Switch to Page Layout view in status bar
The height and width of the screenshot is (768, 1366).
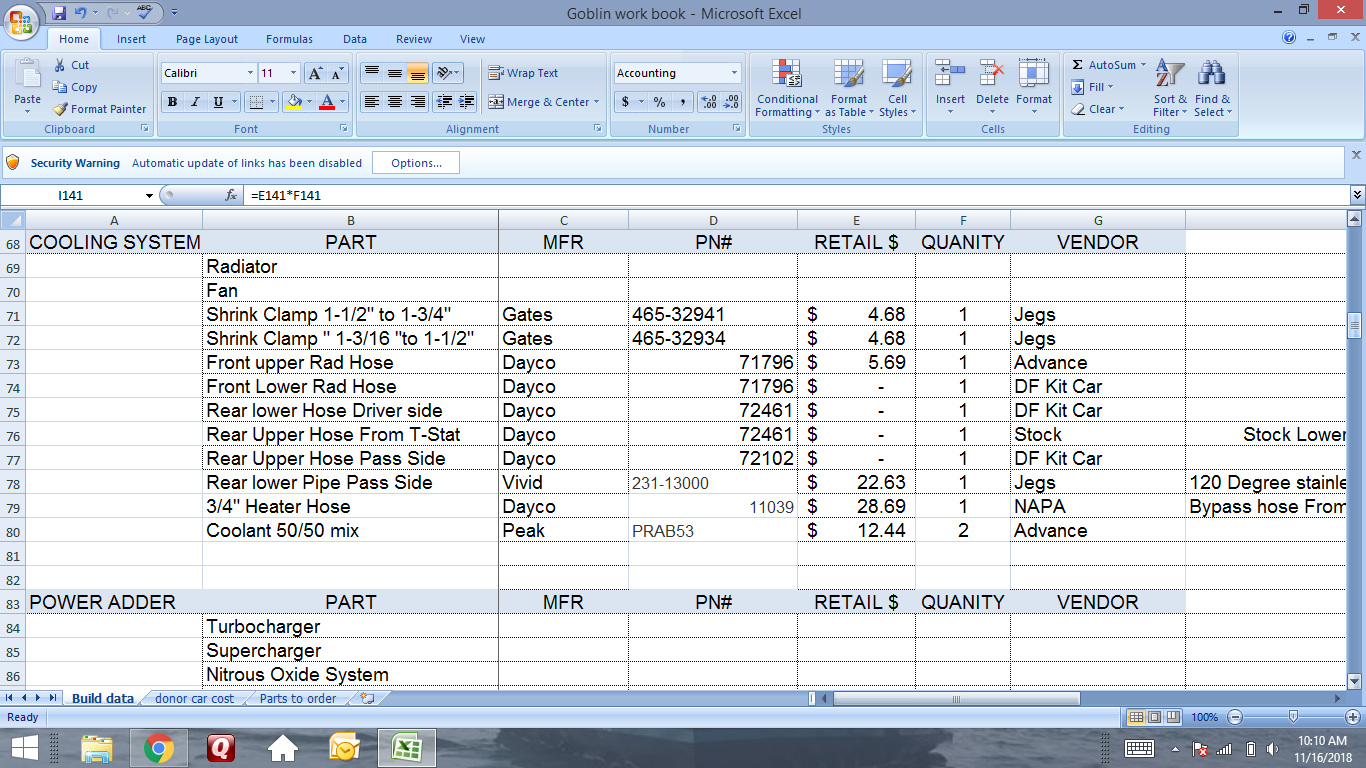tap(1154, 717)
